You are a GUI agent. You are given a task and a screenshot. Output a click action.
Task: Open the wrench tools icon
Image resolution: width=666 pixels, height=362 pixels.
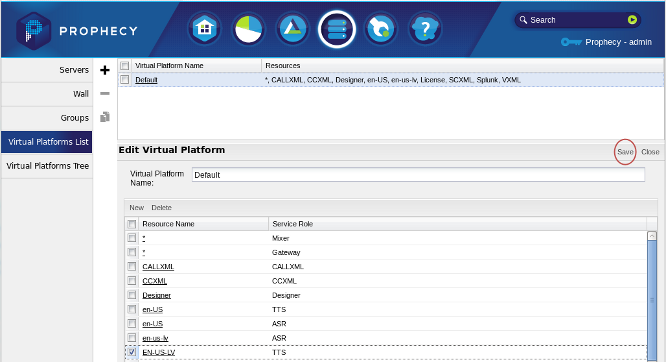[381, 29]
